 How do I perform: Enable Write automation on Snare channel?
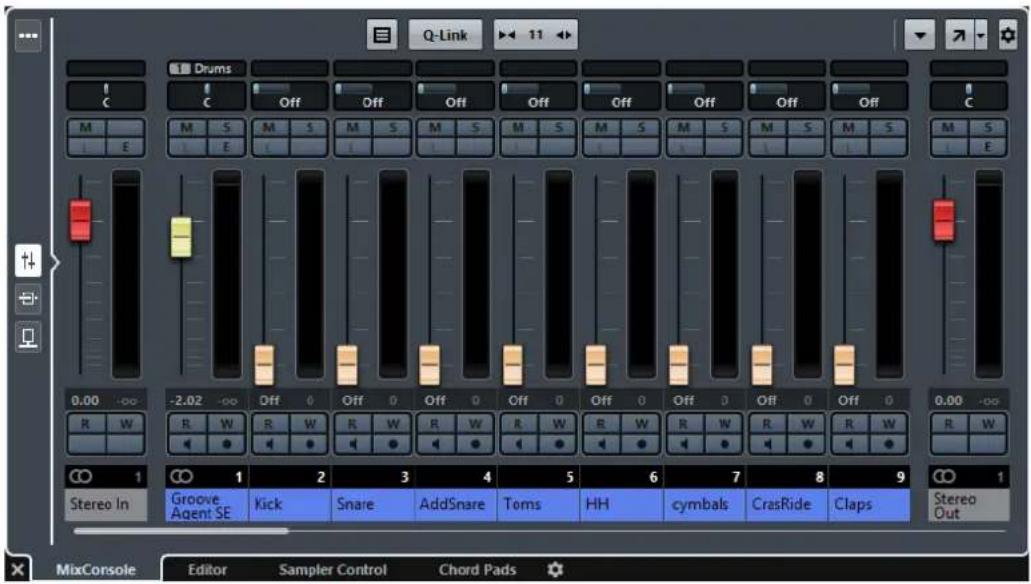pos(393,424)
